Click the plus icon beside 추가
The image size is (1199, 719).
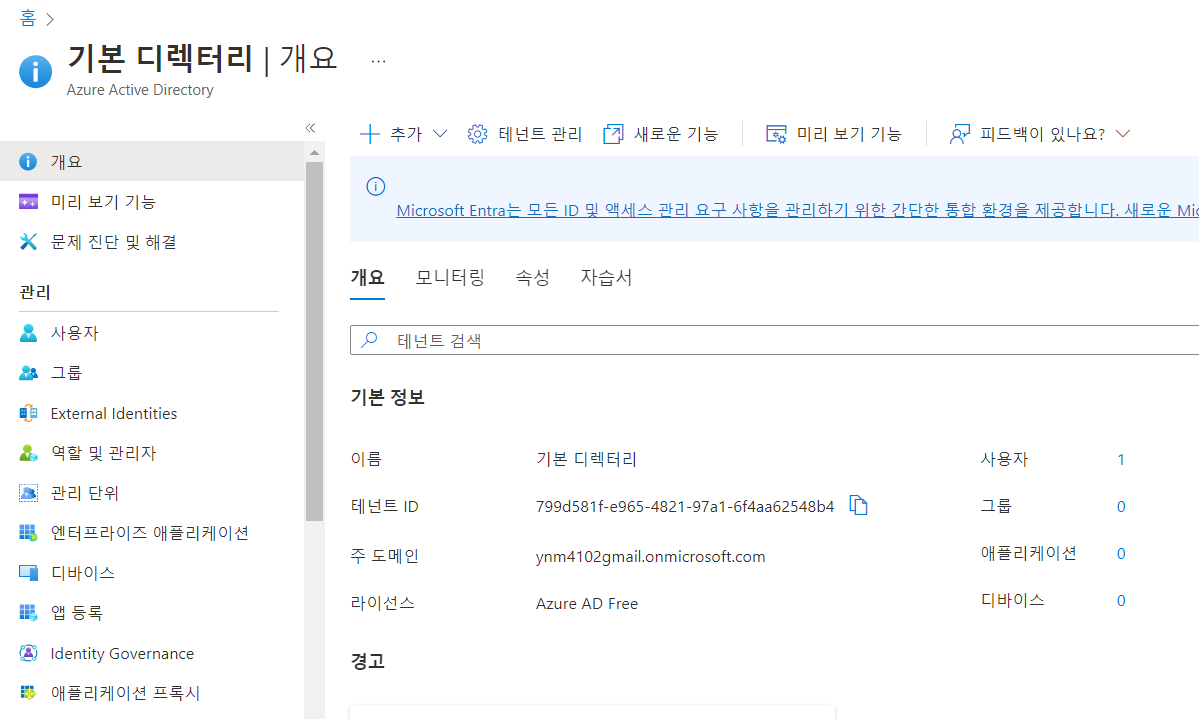[x=369, y=134]
